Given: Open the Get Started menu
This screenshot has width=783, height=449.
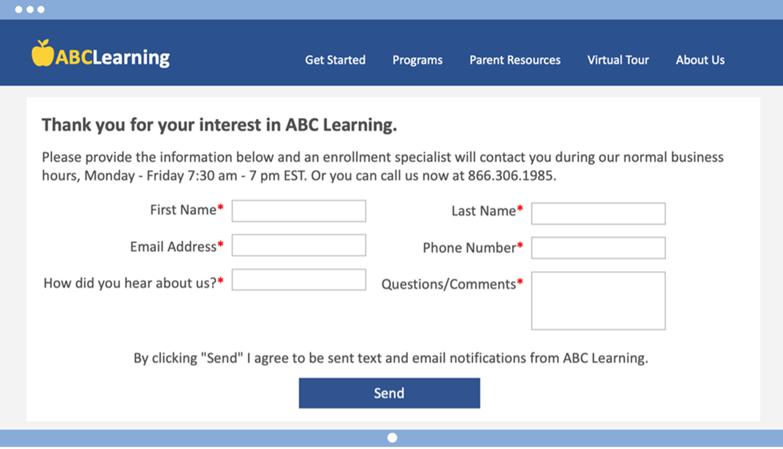Looking at the screenshot, I should coord(335,60).
